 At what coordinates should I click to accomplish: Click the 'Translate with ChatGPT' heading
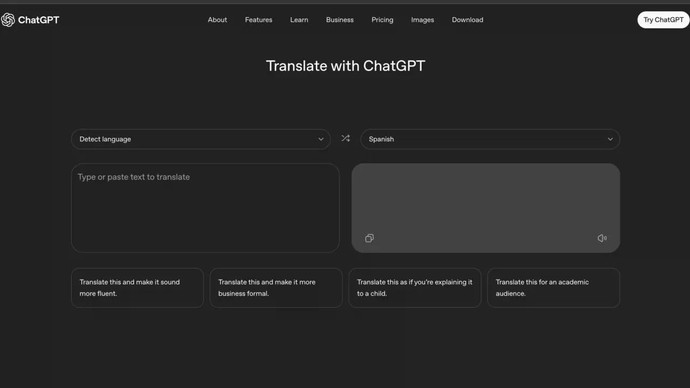(x=345, y=66)
